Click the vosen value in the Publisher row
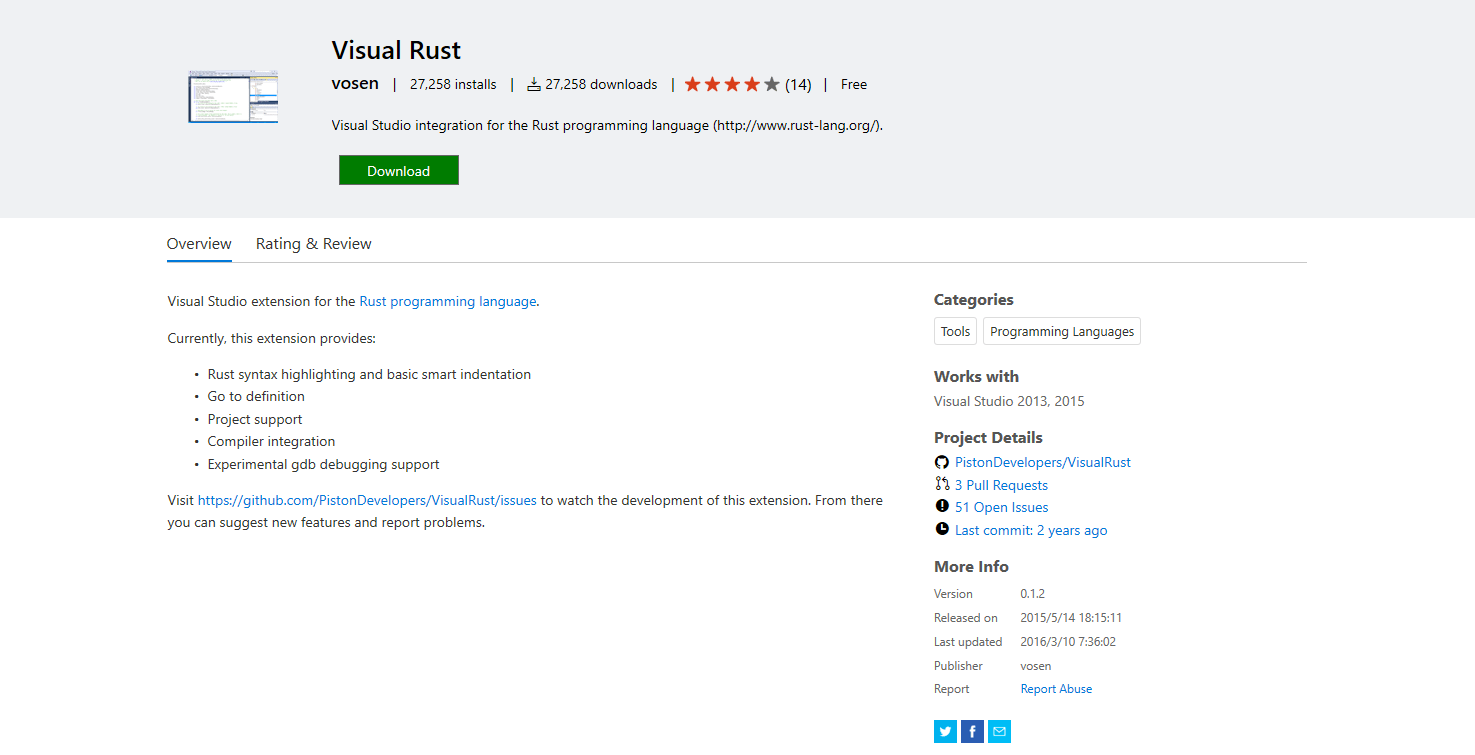This screenshot has height=755, width=1475. 1036,666
